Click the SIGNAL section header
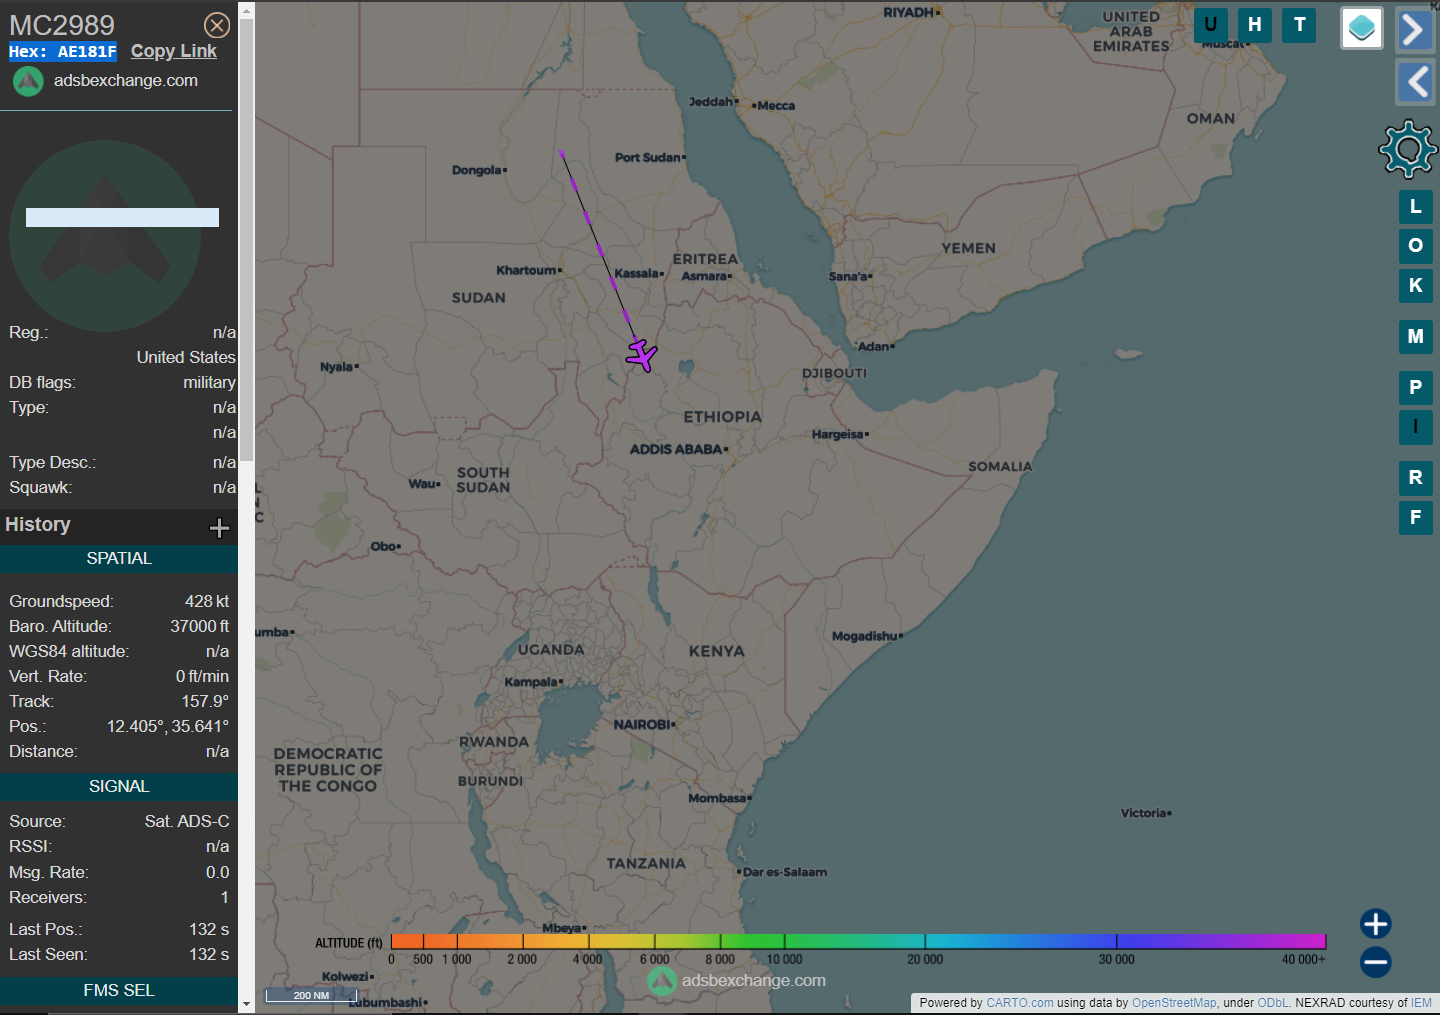1440x1015 pixels. (x=119, y=787)
